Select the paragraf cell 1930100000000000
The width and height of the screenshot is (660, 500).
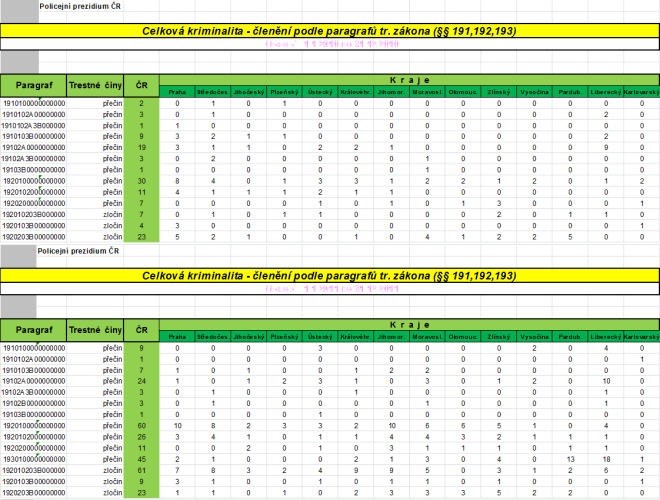[33, 457]
